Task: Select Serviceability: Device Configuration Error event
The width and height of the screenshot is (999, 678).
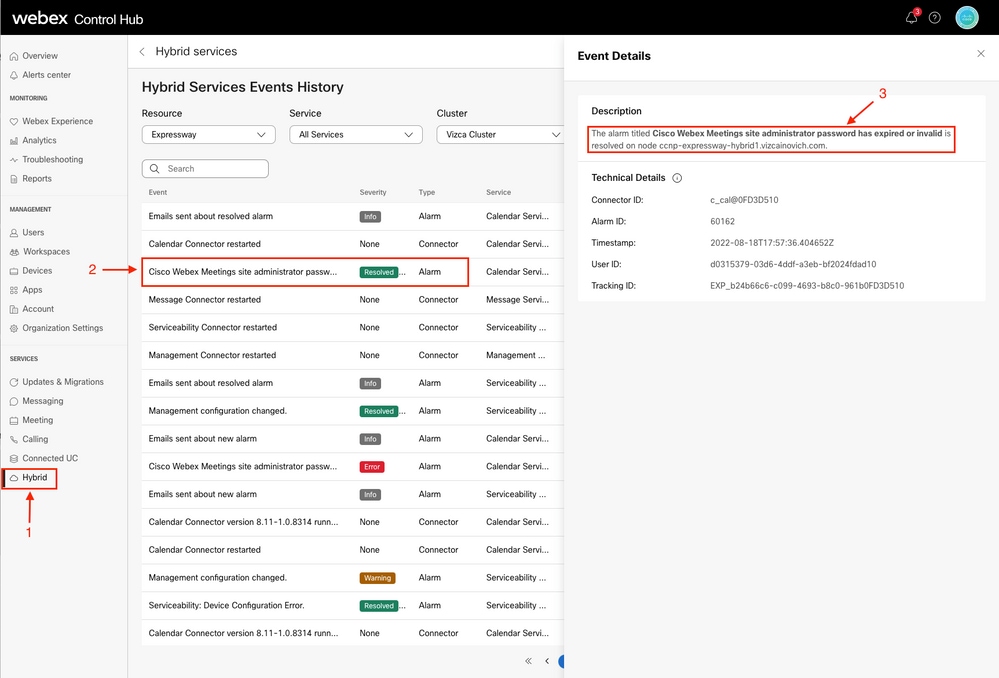Action: coord(226,605)
